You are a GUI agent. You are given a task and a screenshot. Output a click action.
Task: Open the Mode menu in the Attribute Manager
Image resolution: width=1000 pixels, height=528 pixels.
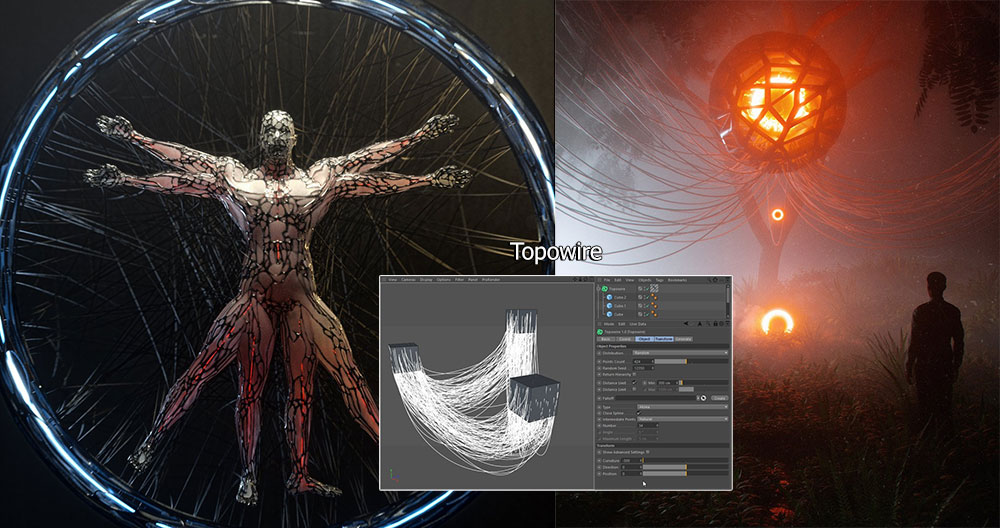coord(609,324)
